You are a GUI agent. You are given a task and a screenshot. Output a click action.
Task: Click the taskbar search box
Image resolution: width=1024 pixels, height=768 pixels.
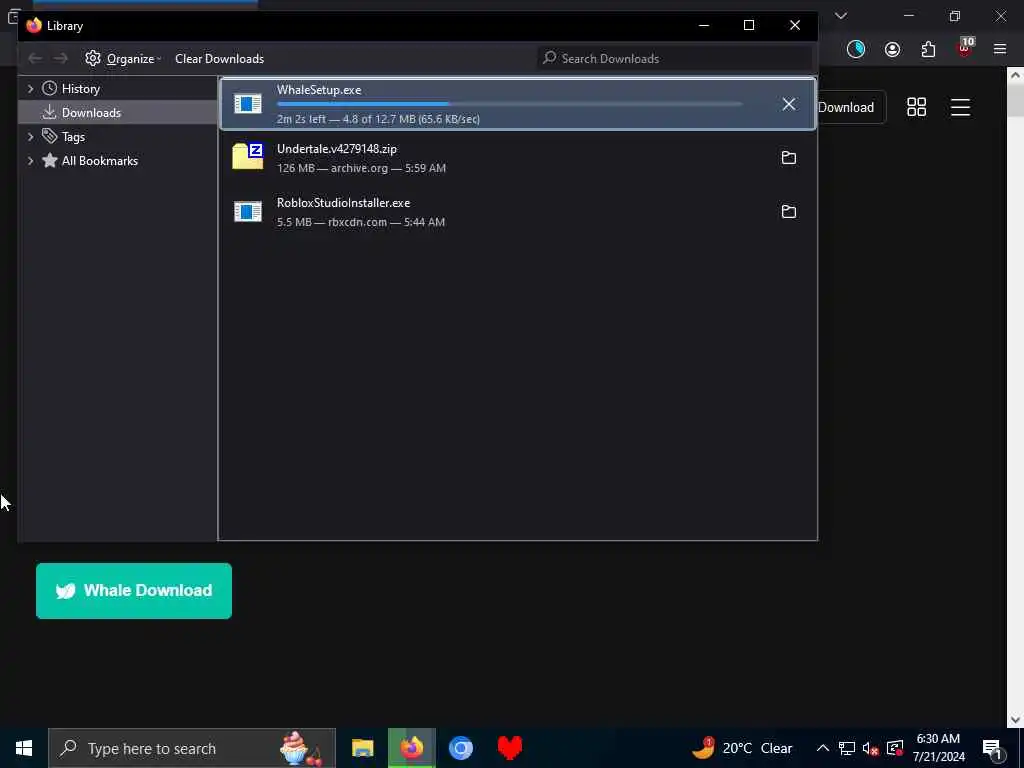pyautogui.click(x=192, y=748)
